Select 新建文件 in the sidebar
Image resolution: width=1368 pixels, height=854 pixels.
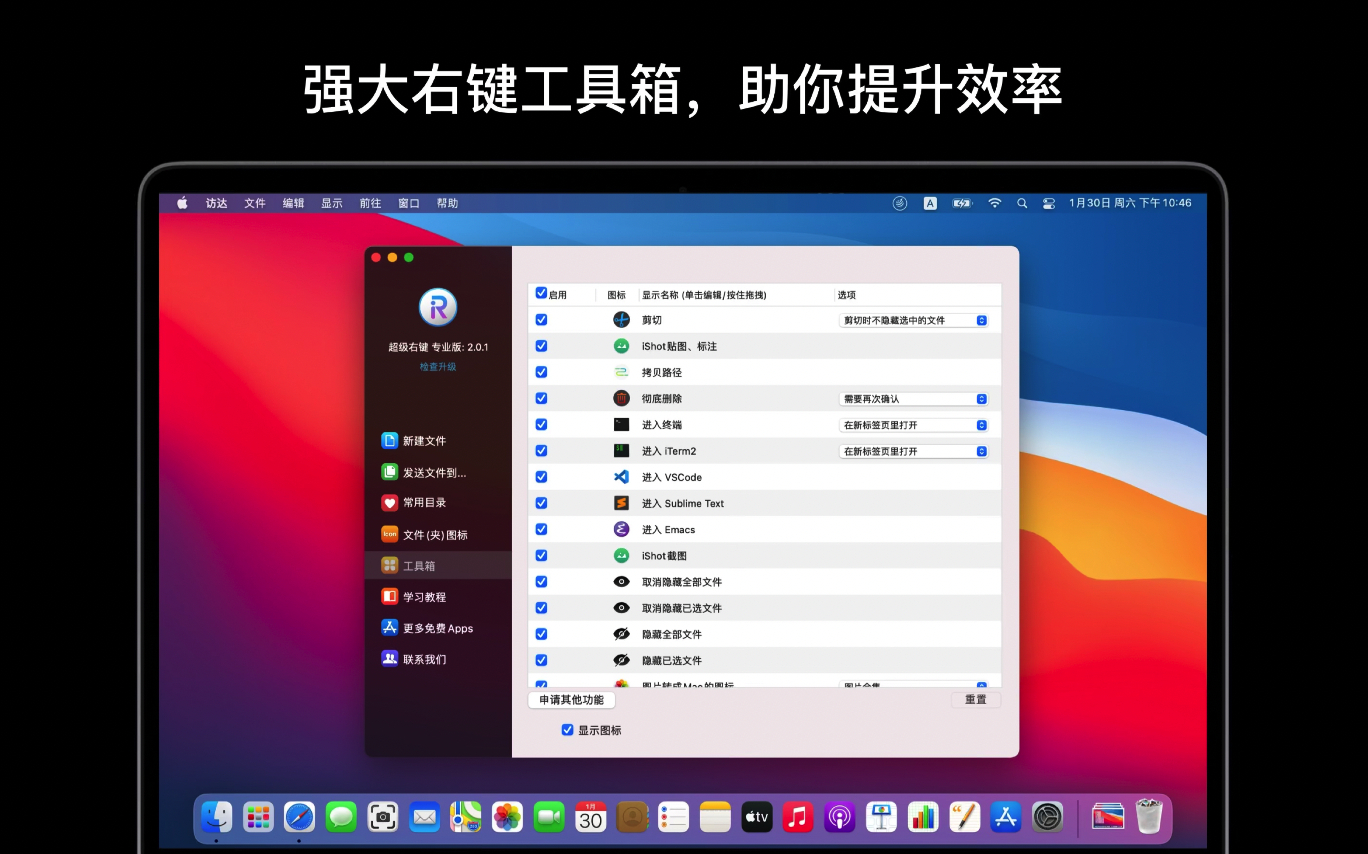pos(424,441)
